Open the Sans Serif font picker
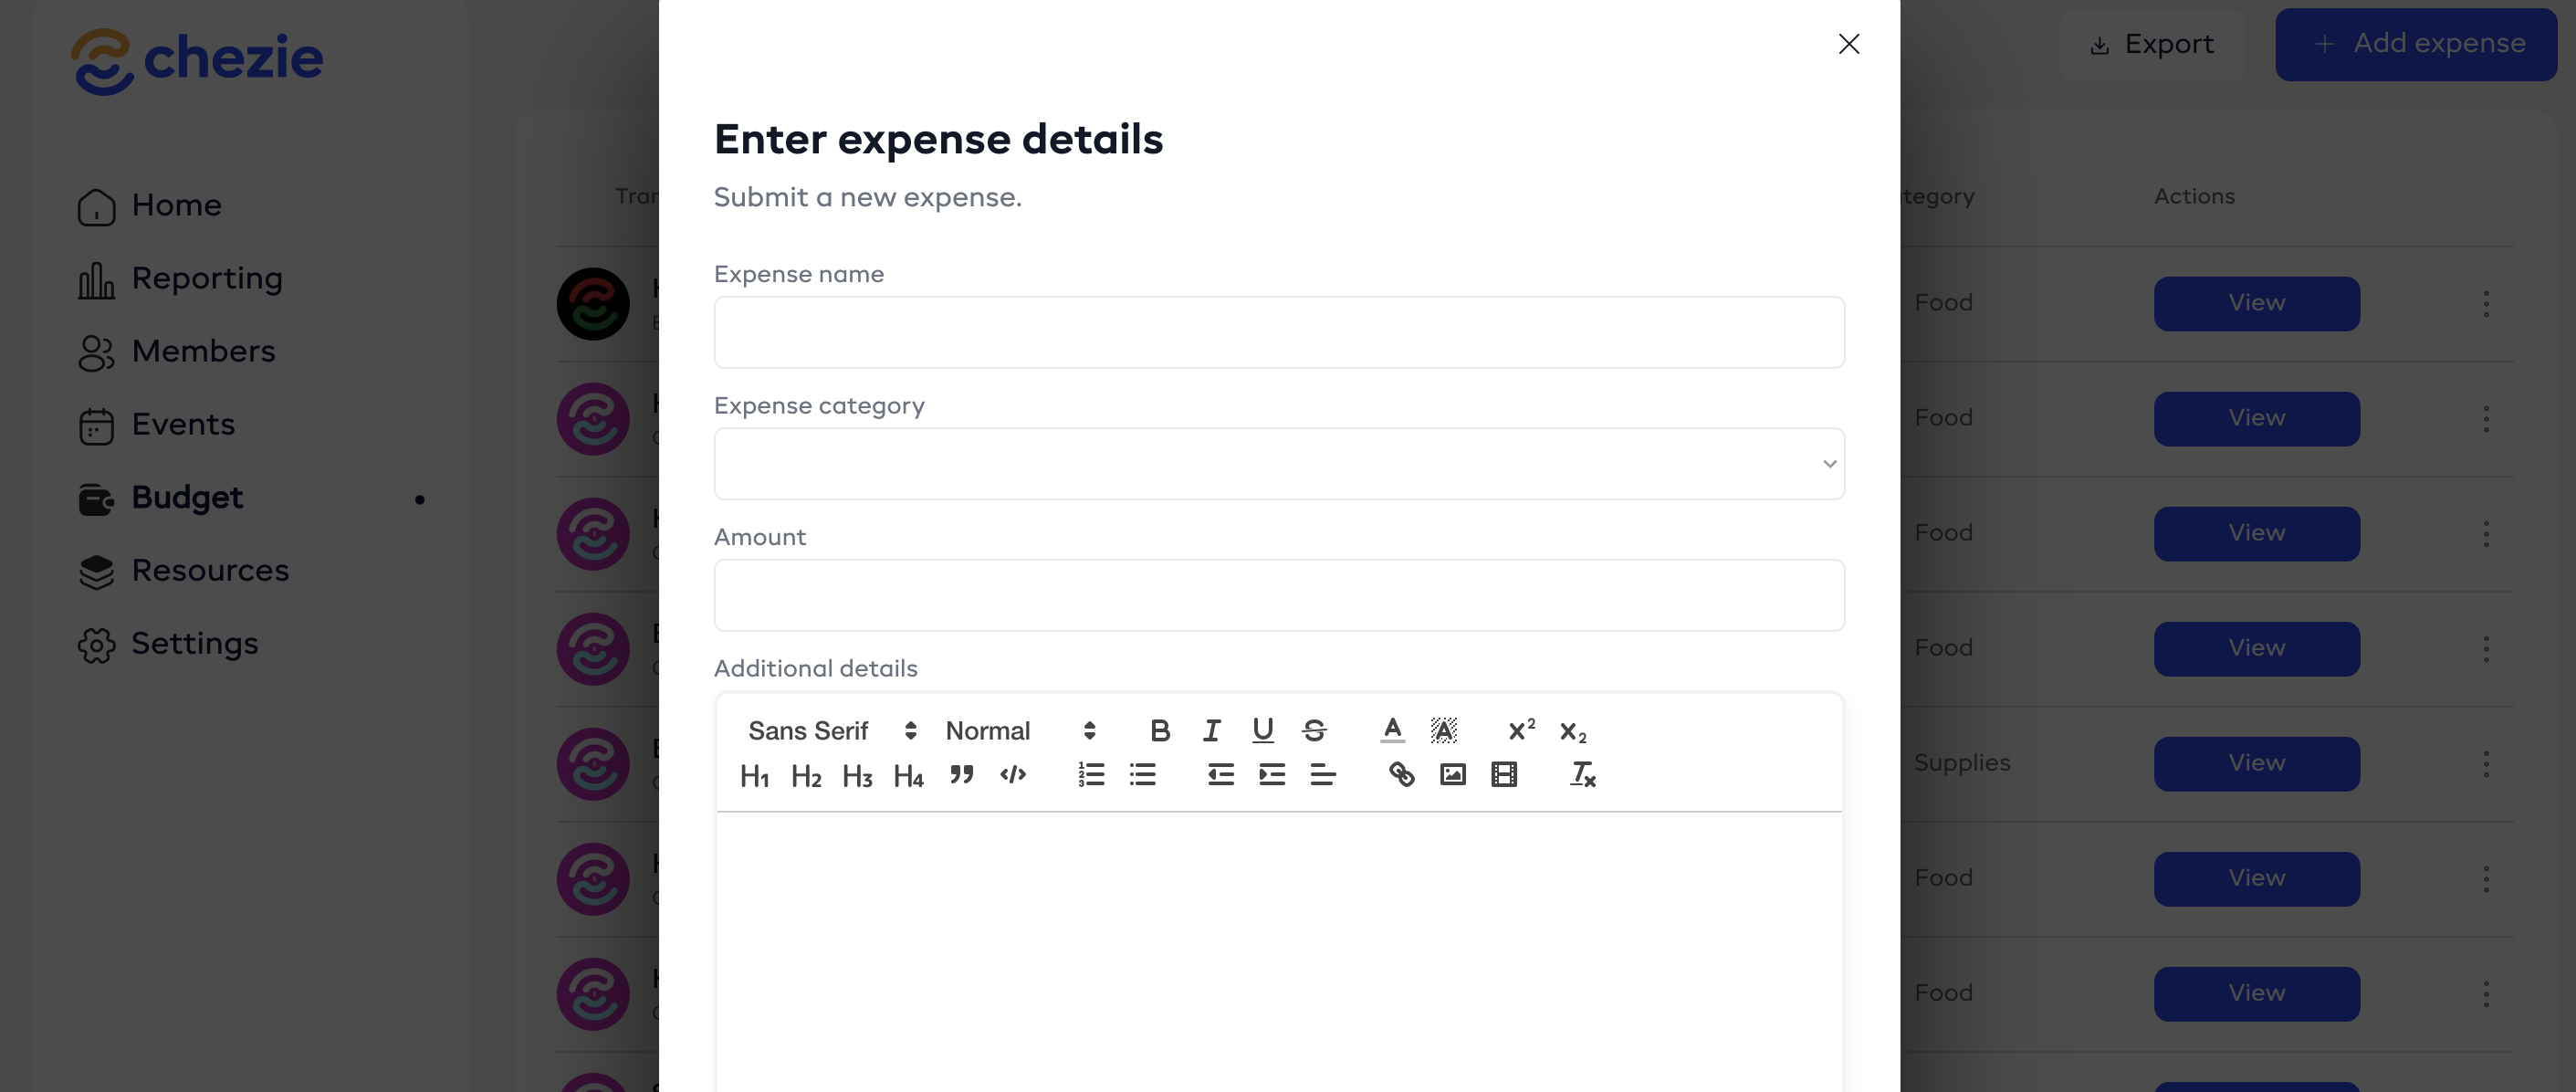This screenshot has height=1092, width=2576. [832, 731]
